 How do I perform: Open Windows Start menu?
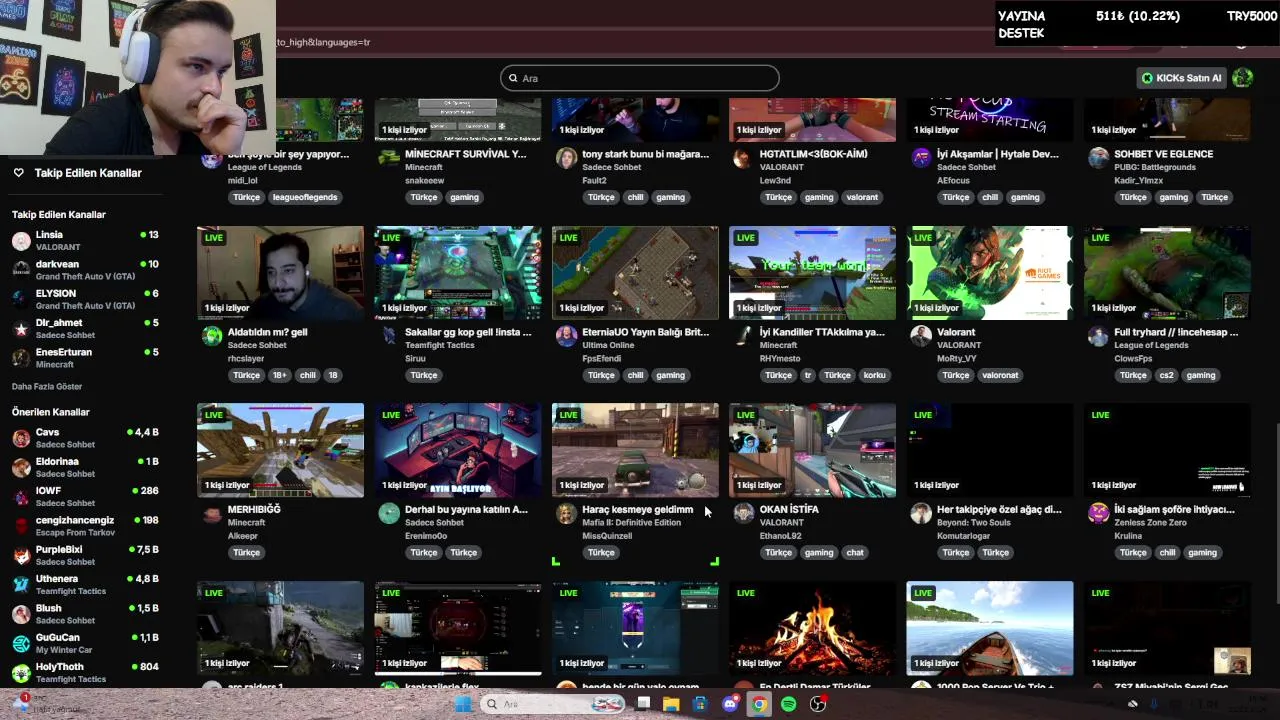coord(463,704)
